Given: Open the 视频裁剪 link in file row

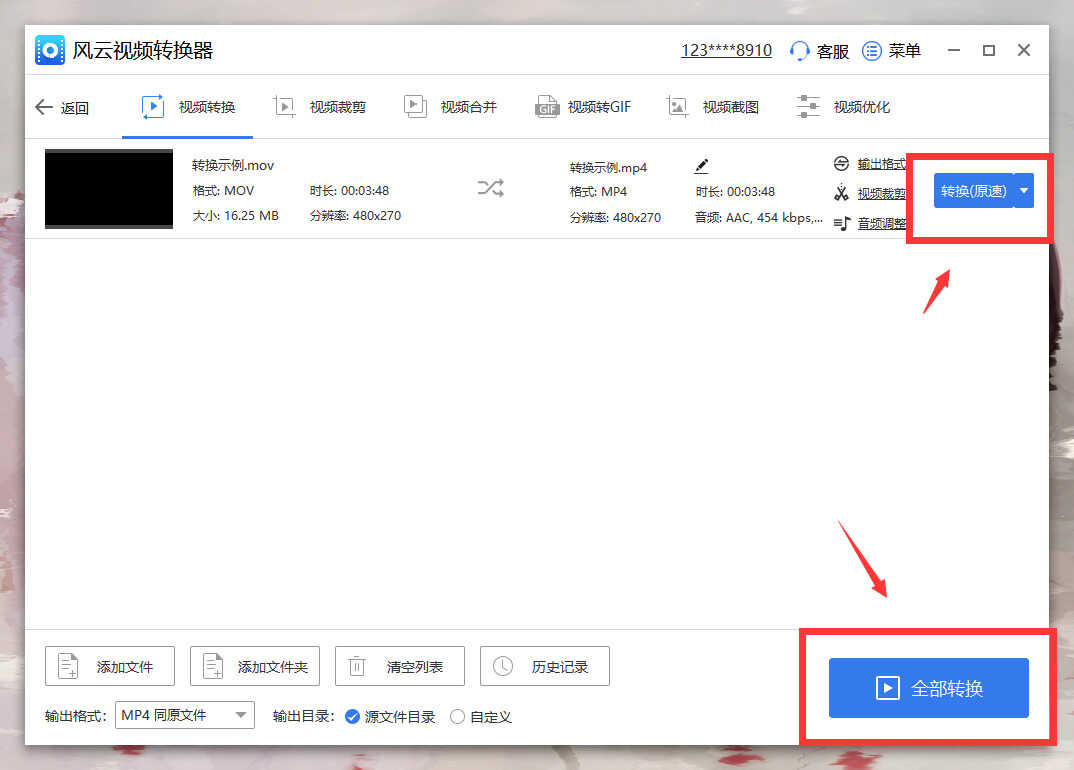Looking at the screenshot, I should [x=882, y=194].
